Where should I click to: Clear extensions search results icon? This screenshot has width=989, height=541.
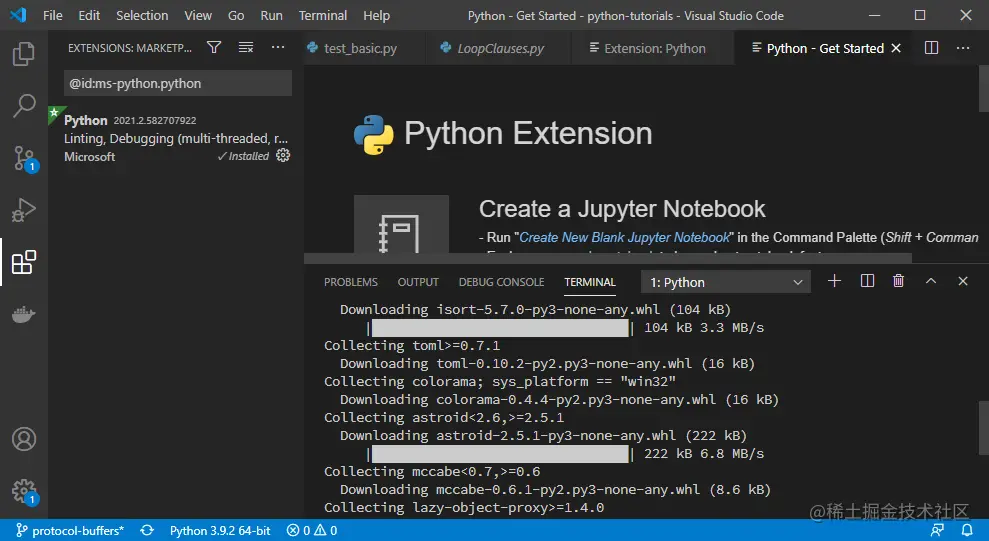click(246, 47)
